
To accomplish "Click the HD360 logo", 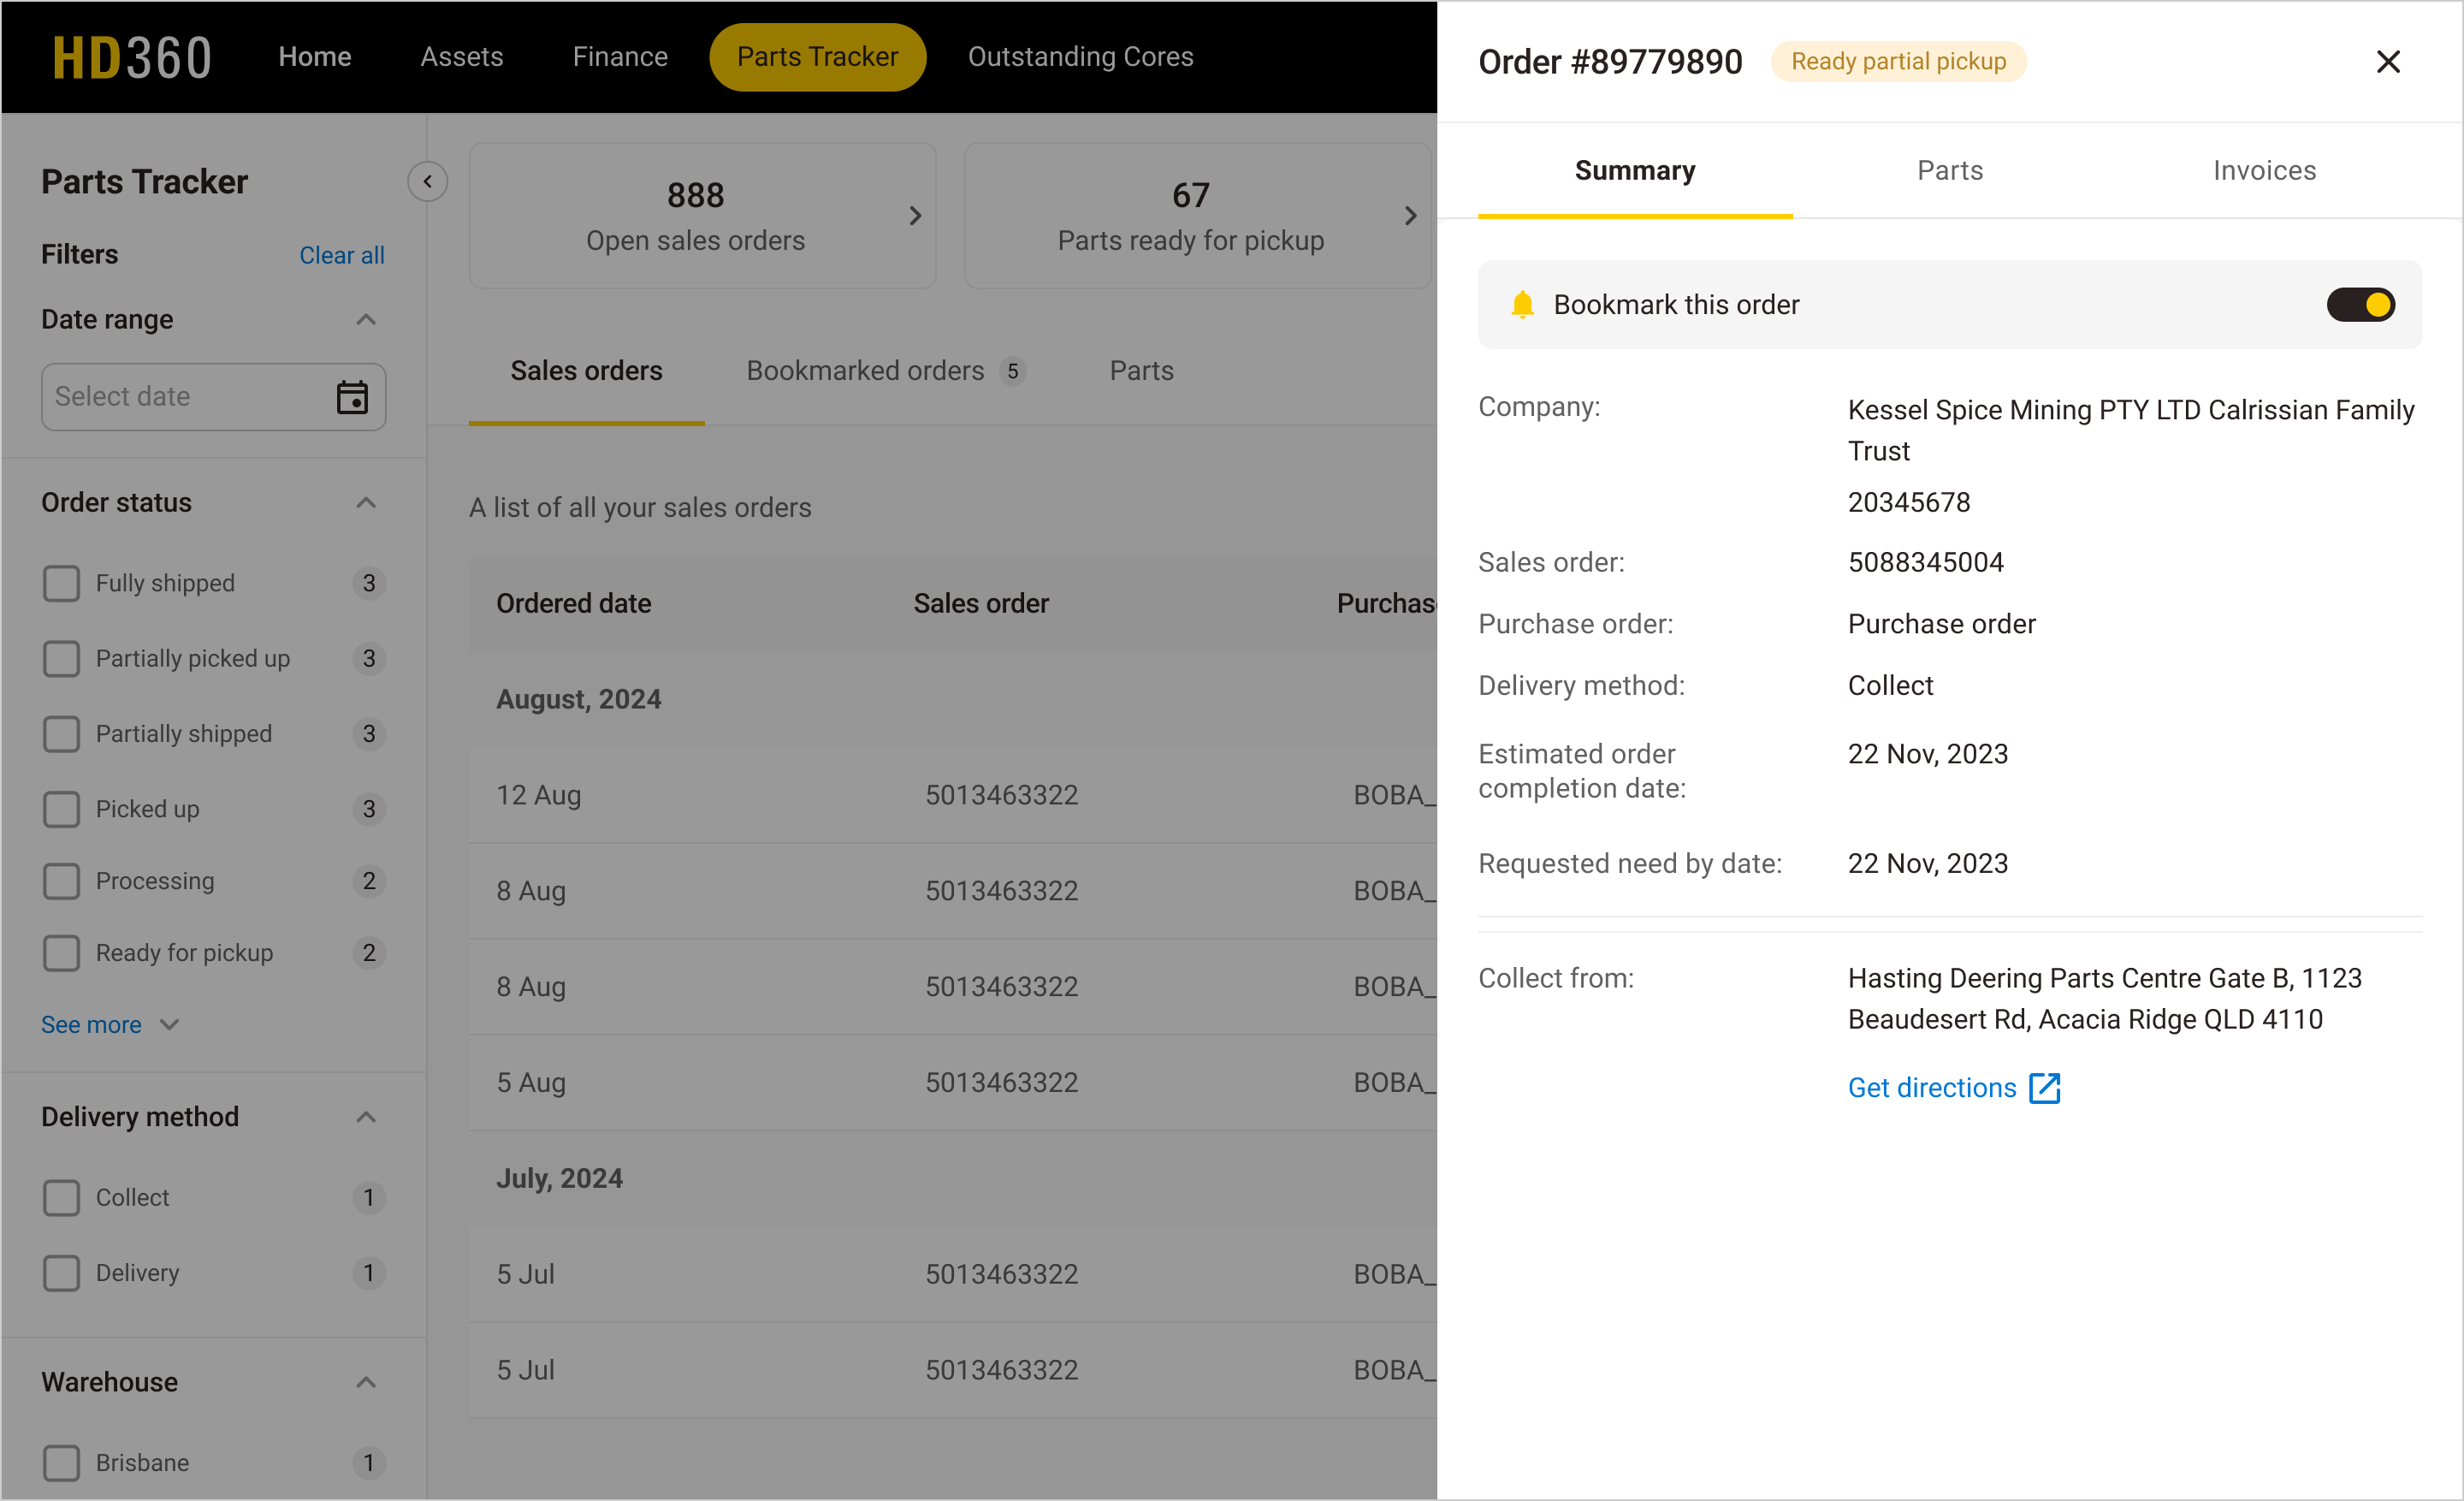I will 131,57.
